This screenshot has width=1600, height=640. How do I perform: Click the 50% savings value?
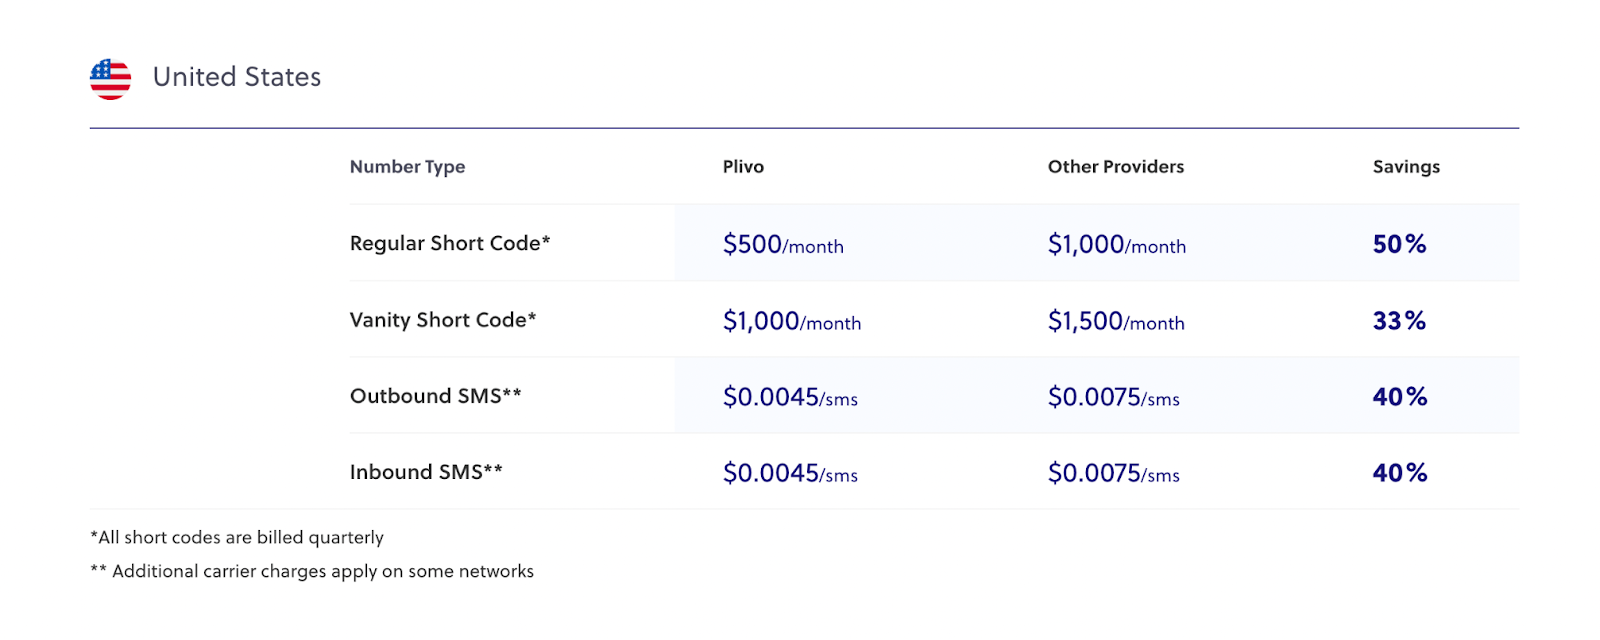pos(1399,244)
